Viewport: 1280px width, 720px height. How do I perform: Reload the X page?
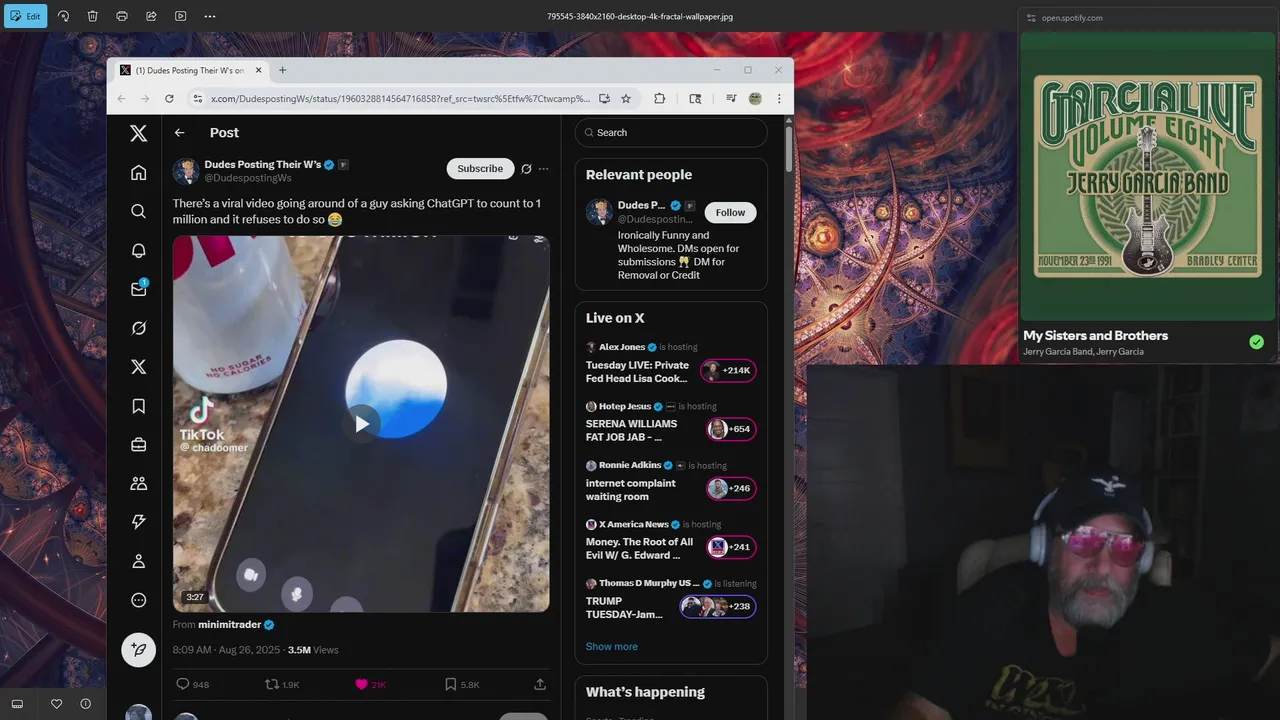[x=169, y=98]
